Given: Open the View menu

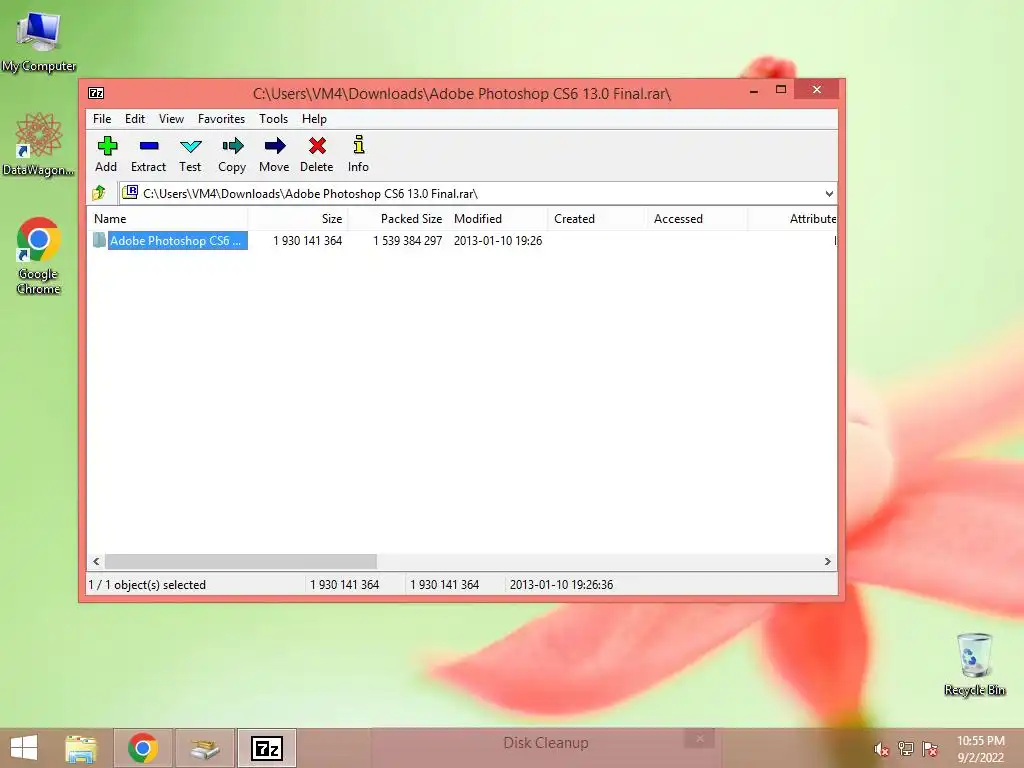Looking at the screenshot, I should 171,119.
